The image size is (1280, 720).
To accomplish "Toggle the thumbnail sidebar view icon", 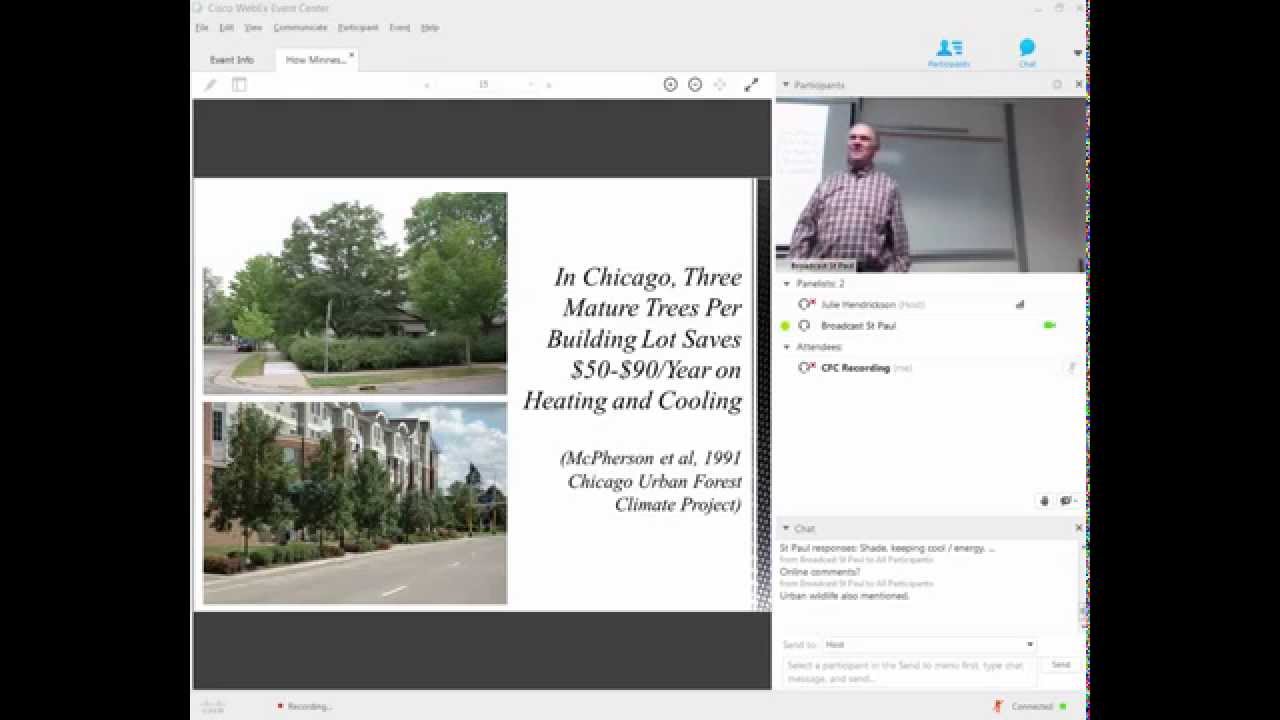I will 239,85.
